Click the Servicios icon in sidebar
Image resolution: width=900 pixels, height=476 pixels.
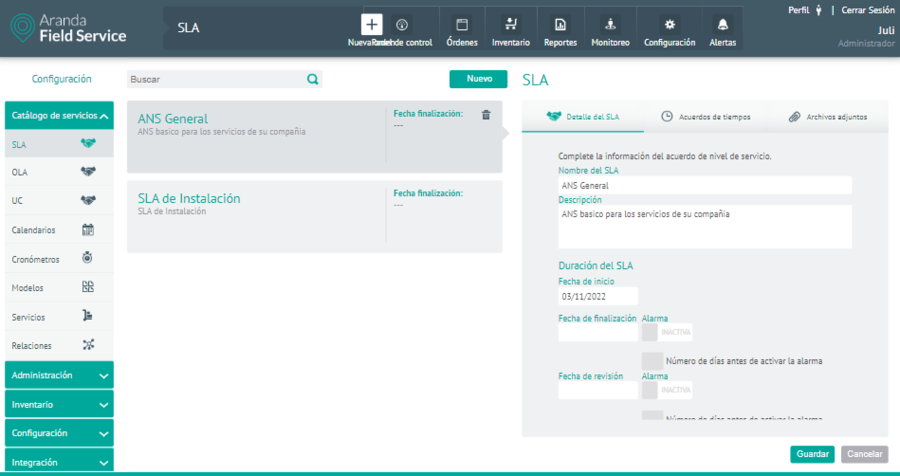[88, 316]
